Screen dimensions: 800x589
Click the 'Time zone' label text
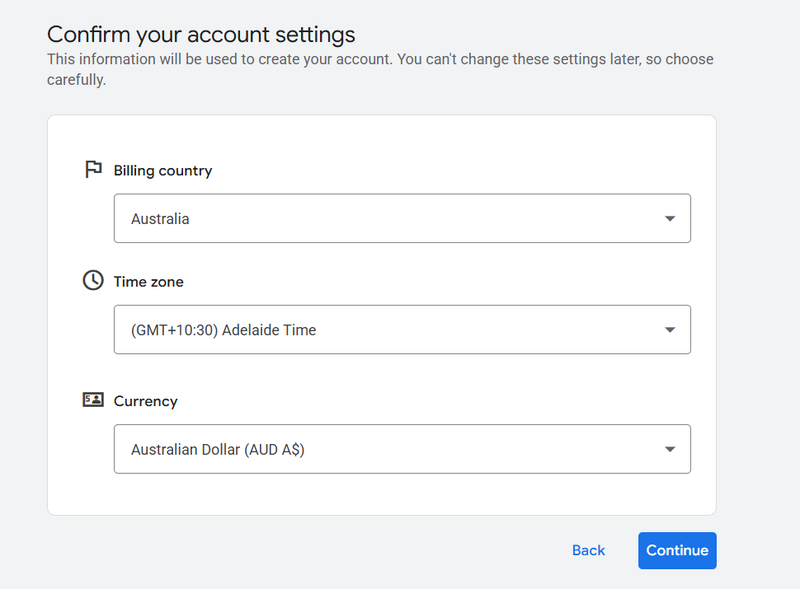click(149, 282)
